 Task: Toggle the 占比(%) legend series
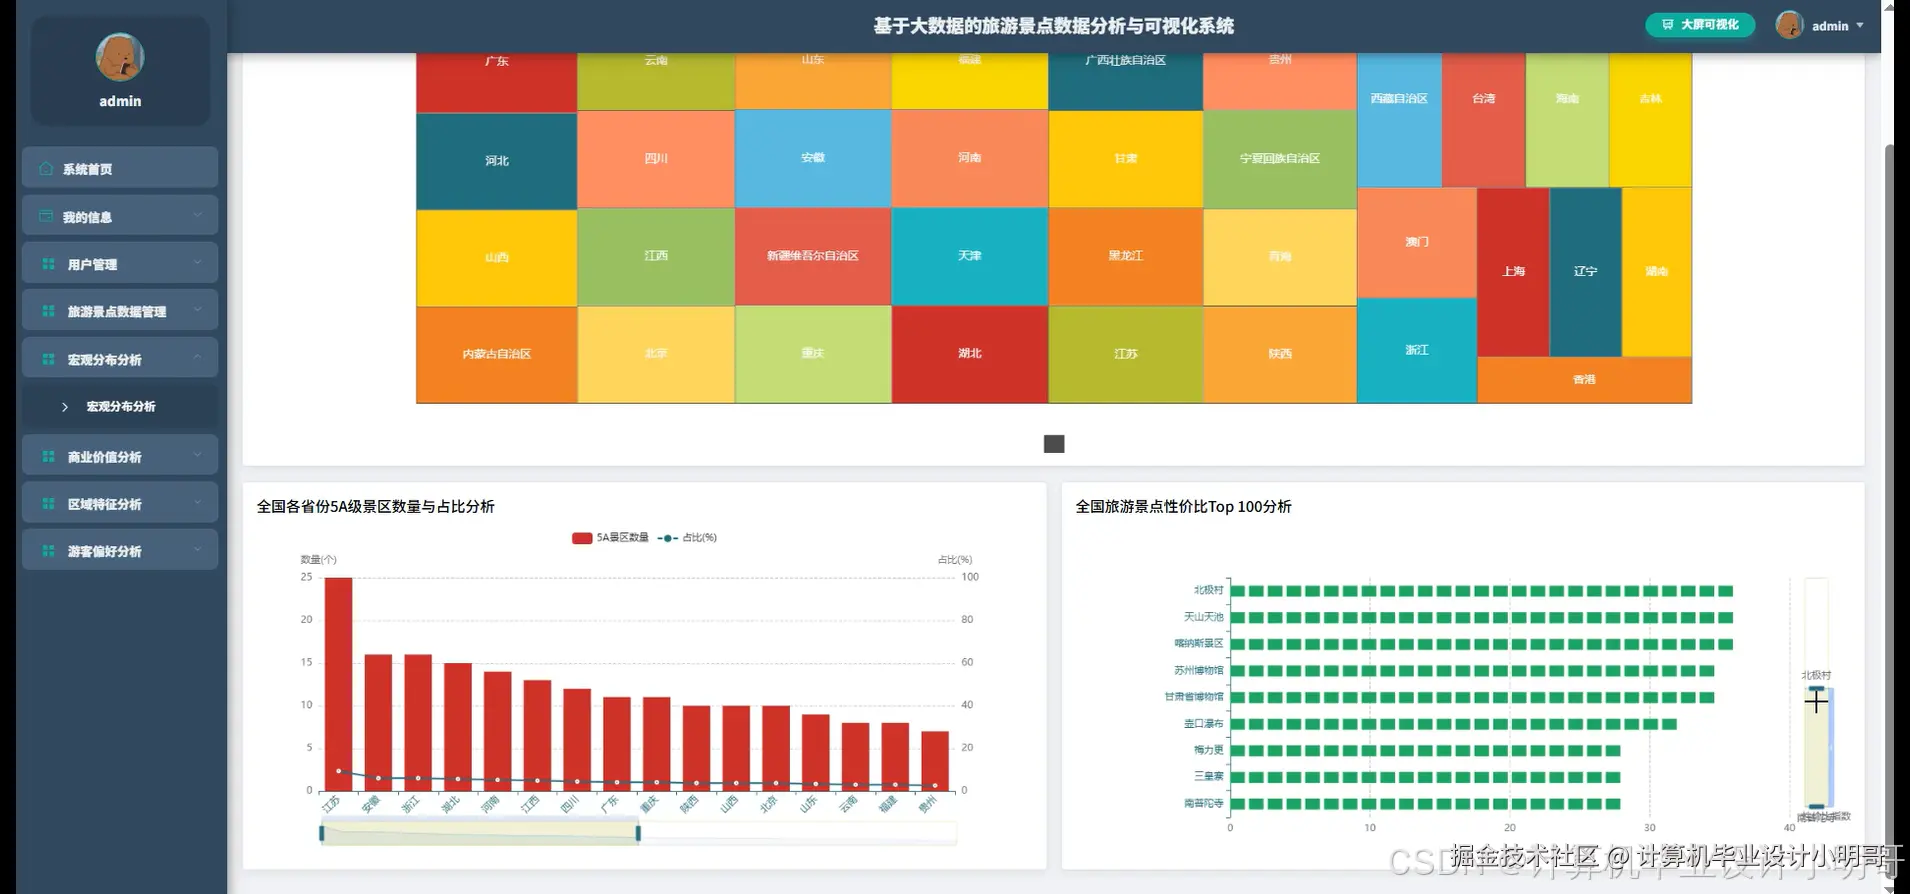coord(687,538)
